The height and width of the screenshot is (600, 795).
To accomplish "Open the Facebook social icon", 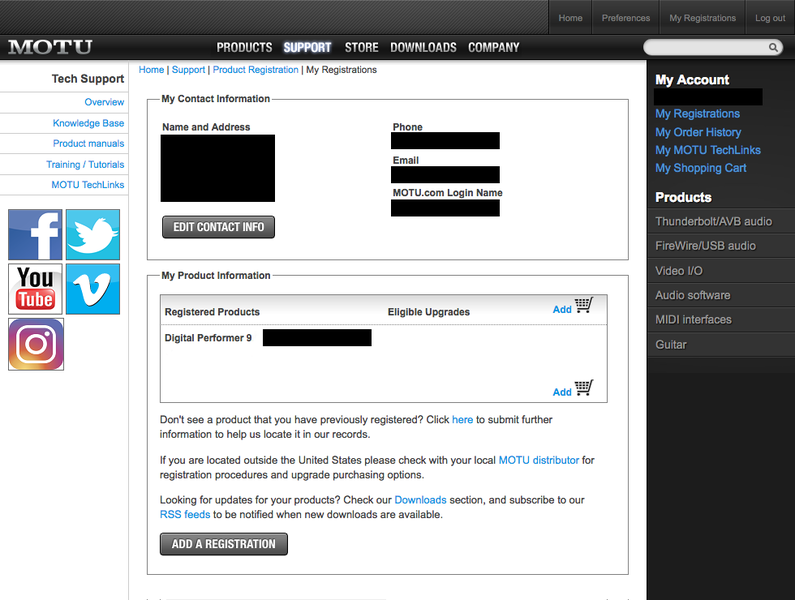I will (35, 235).
